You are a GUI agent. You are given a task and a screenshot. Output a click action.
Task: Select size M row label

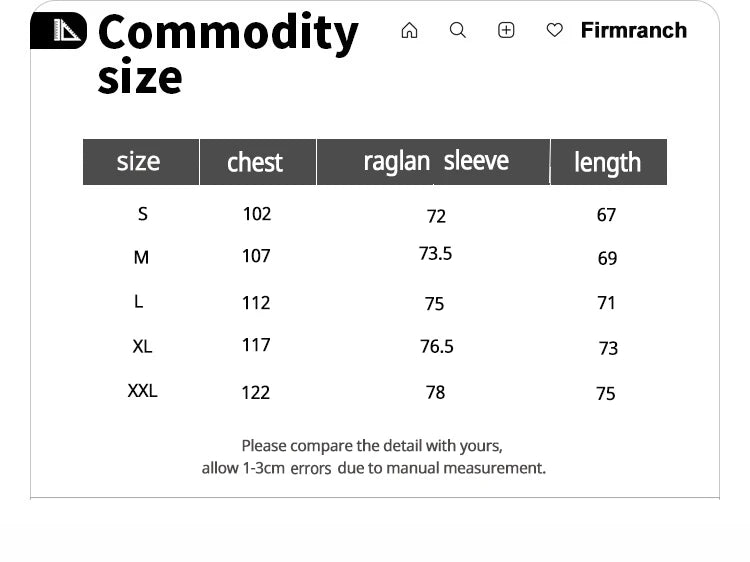click(141, 258)
